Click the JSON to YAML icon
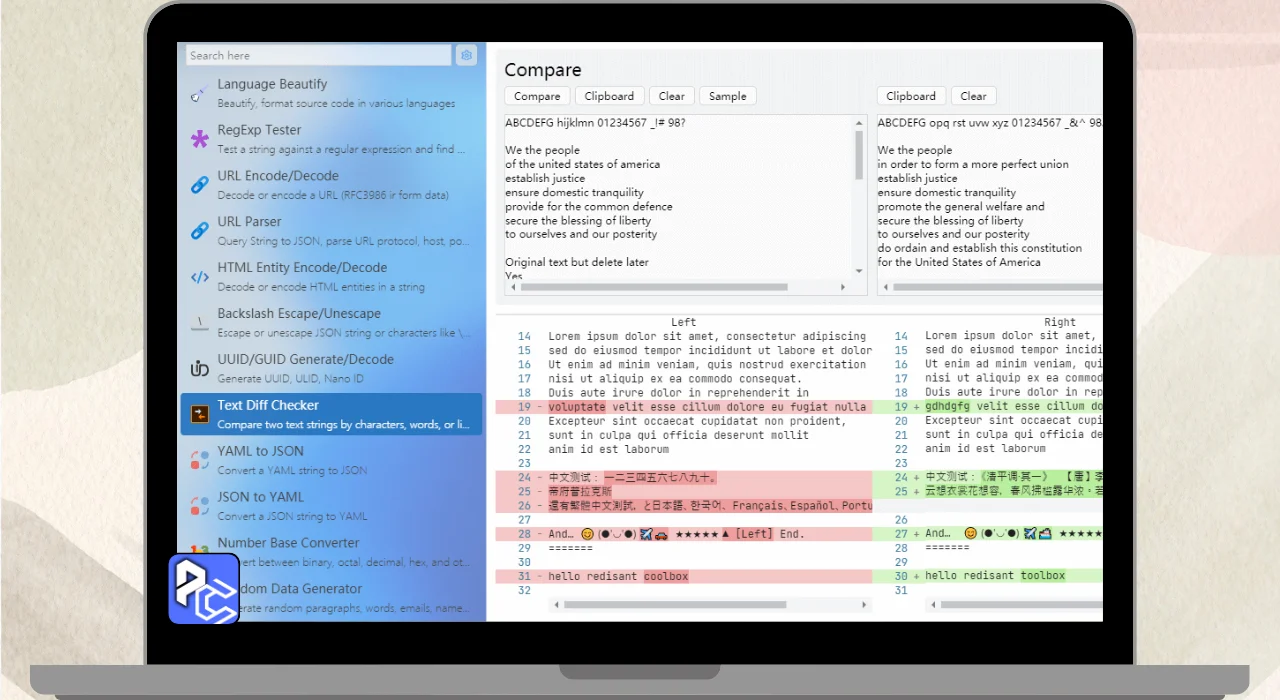The image size is (1280, 700). point(199,506)
